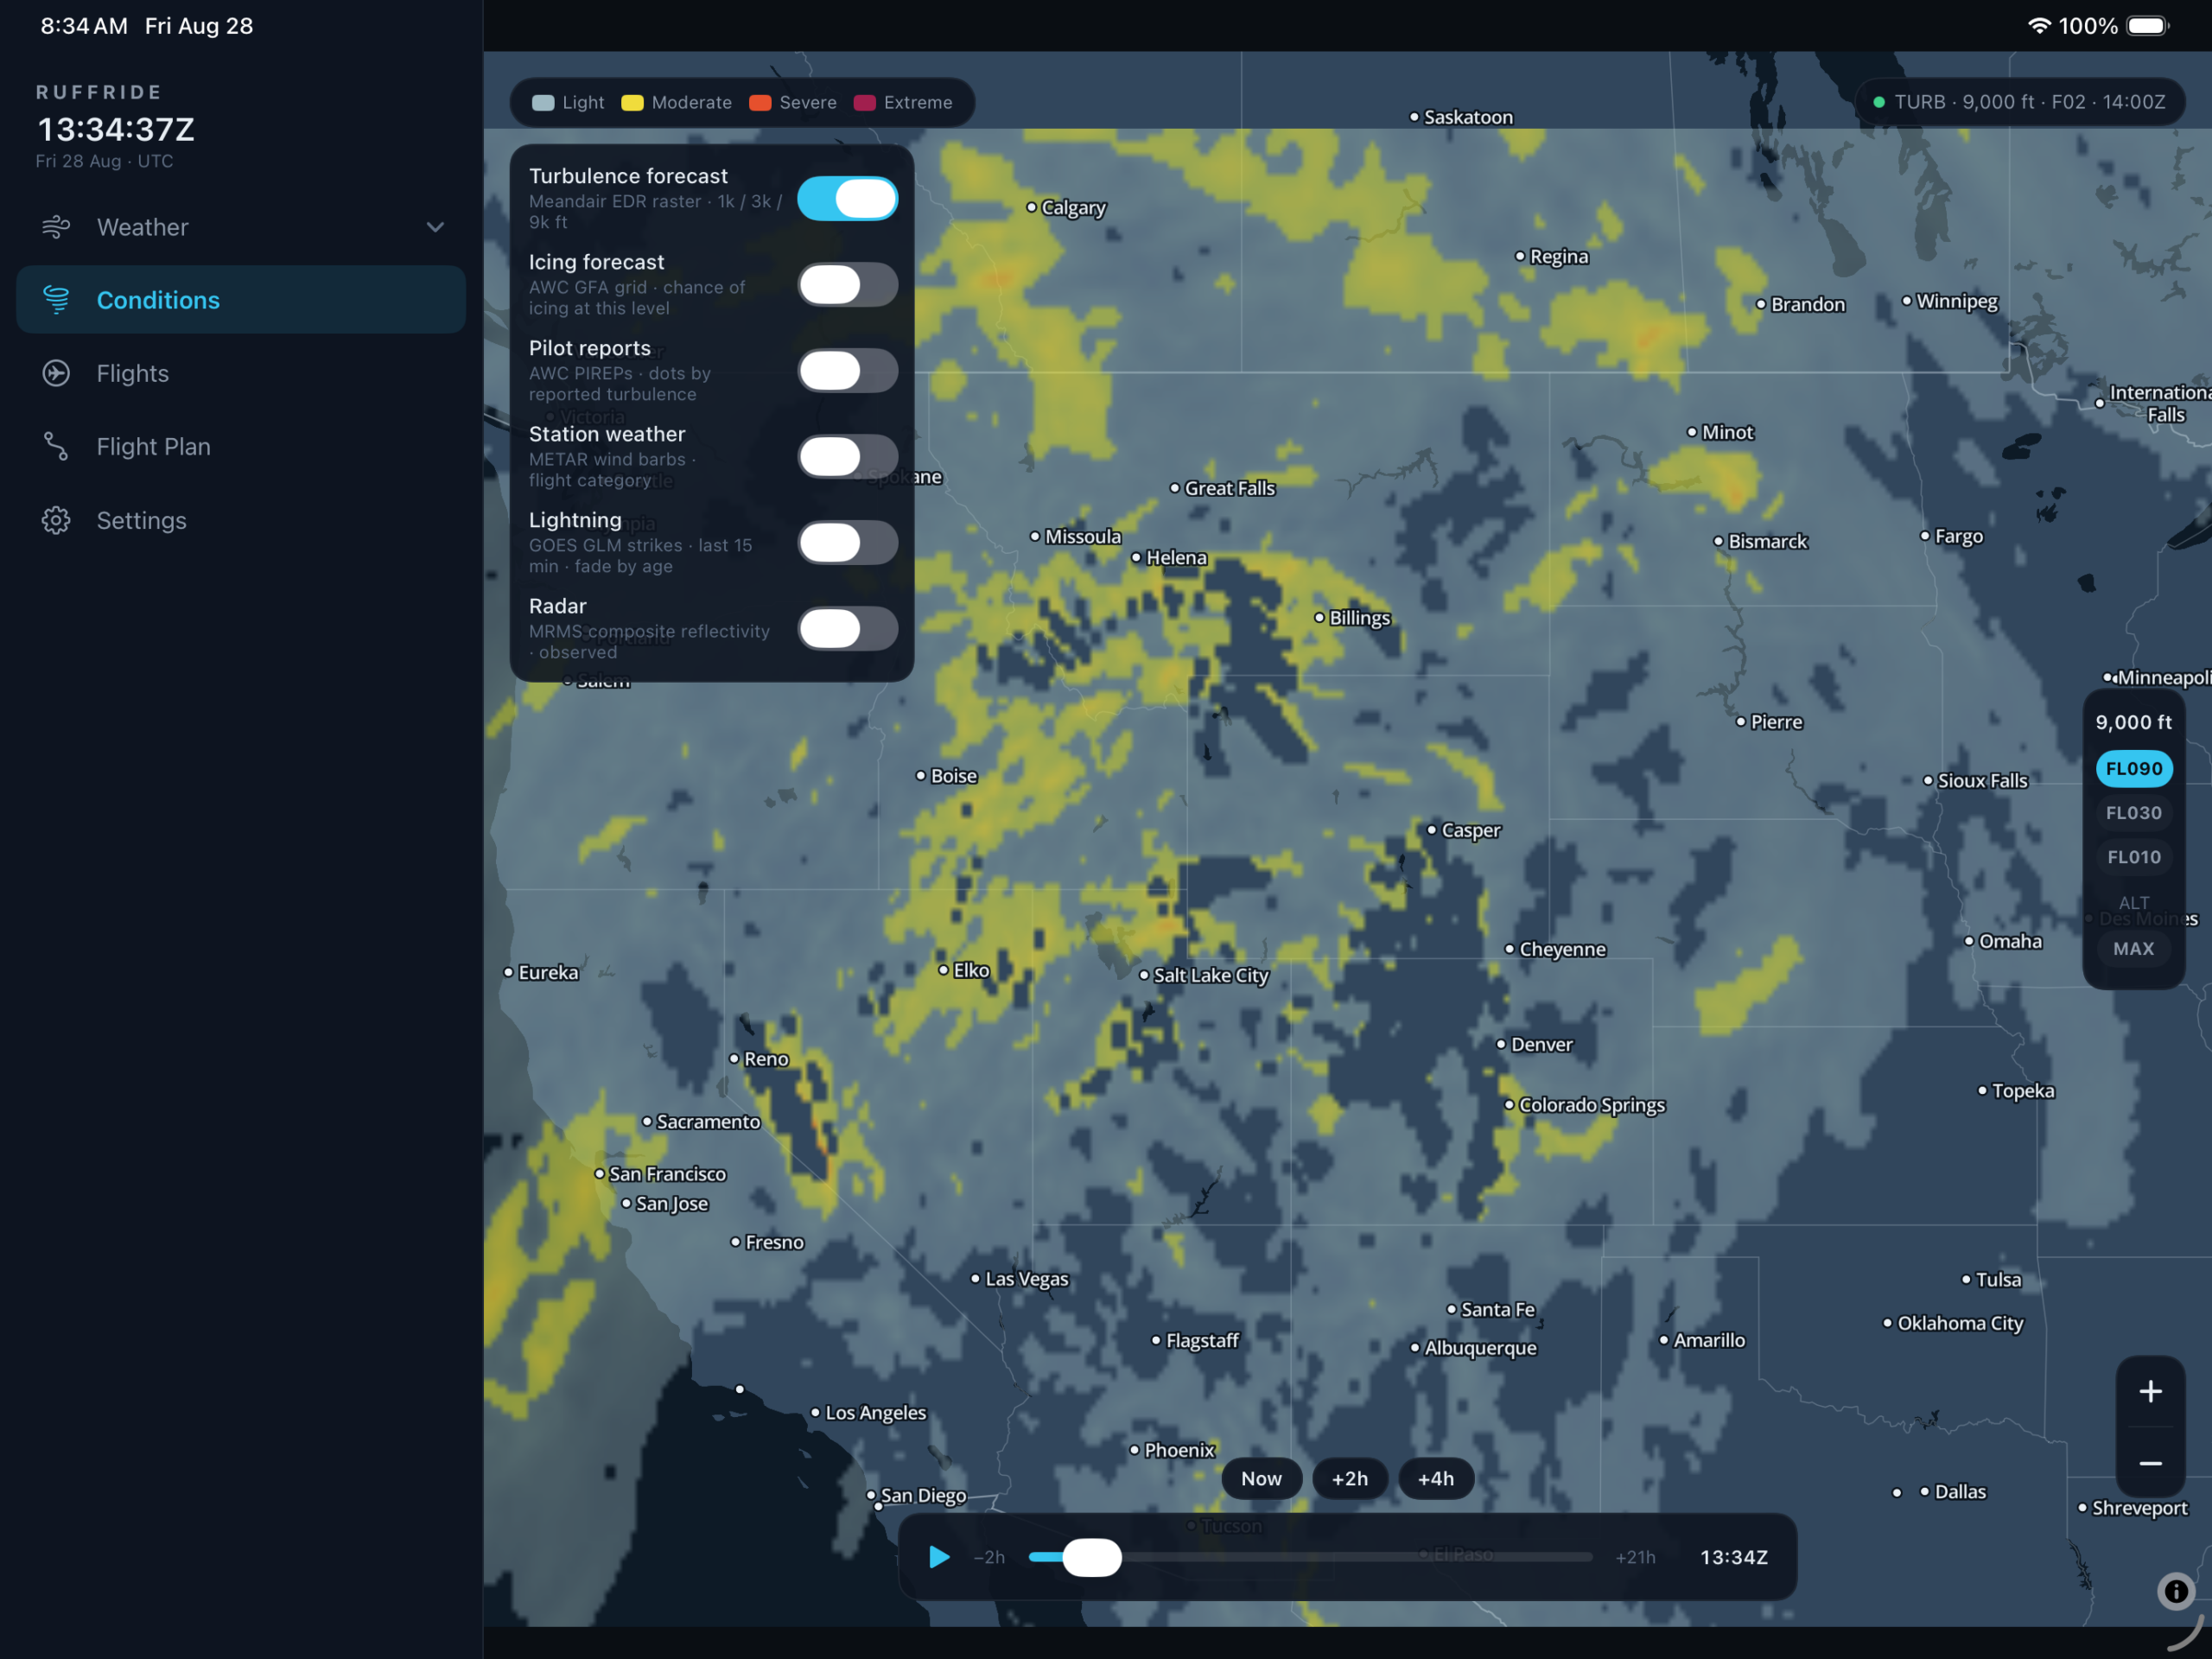This screenshot has height=1659, width=2212.
Task: Click the Flights airplane icon
Action: tap(56, 373)
